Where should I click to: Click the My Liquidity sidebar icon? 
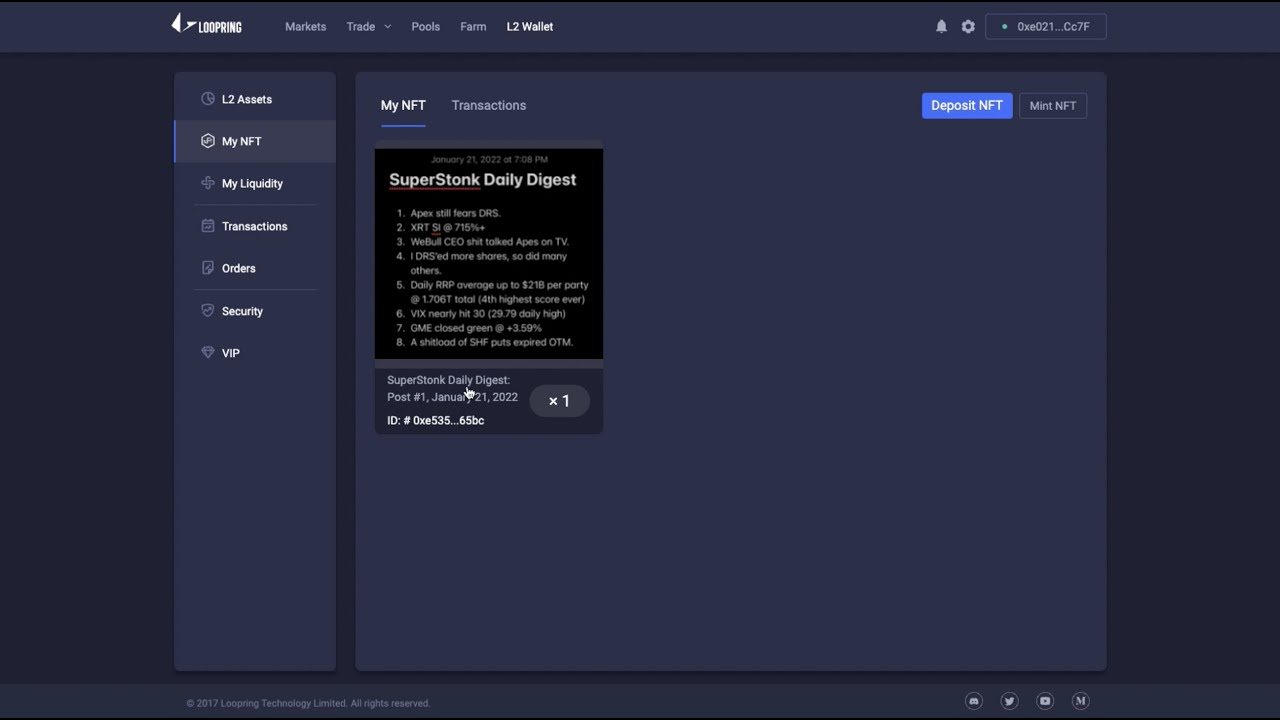(x=208, y=183)
